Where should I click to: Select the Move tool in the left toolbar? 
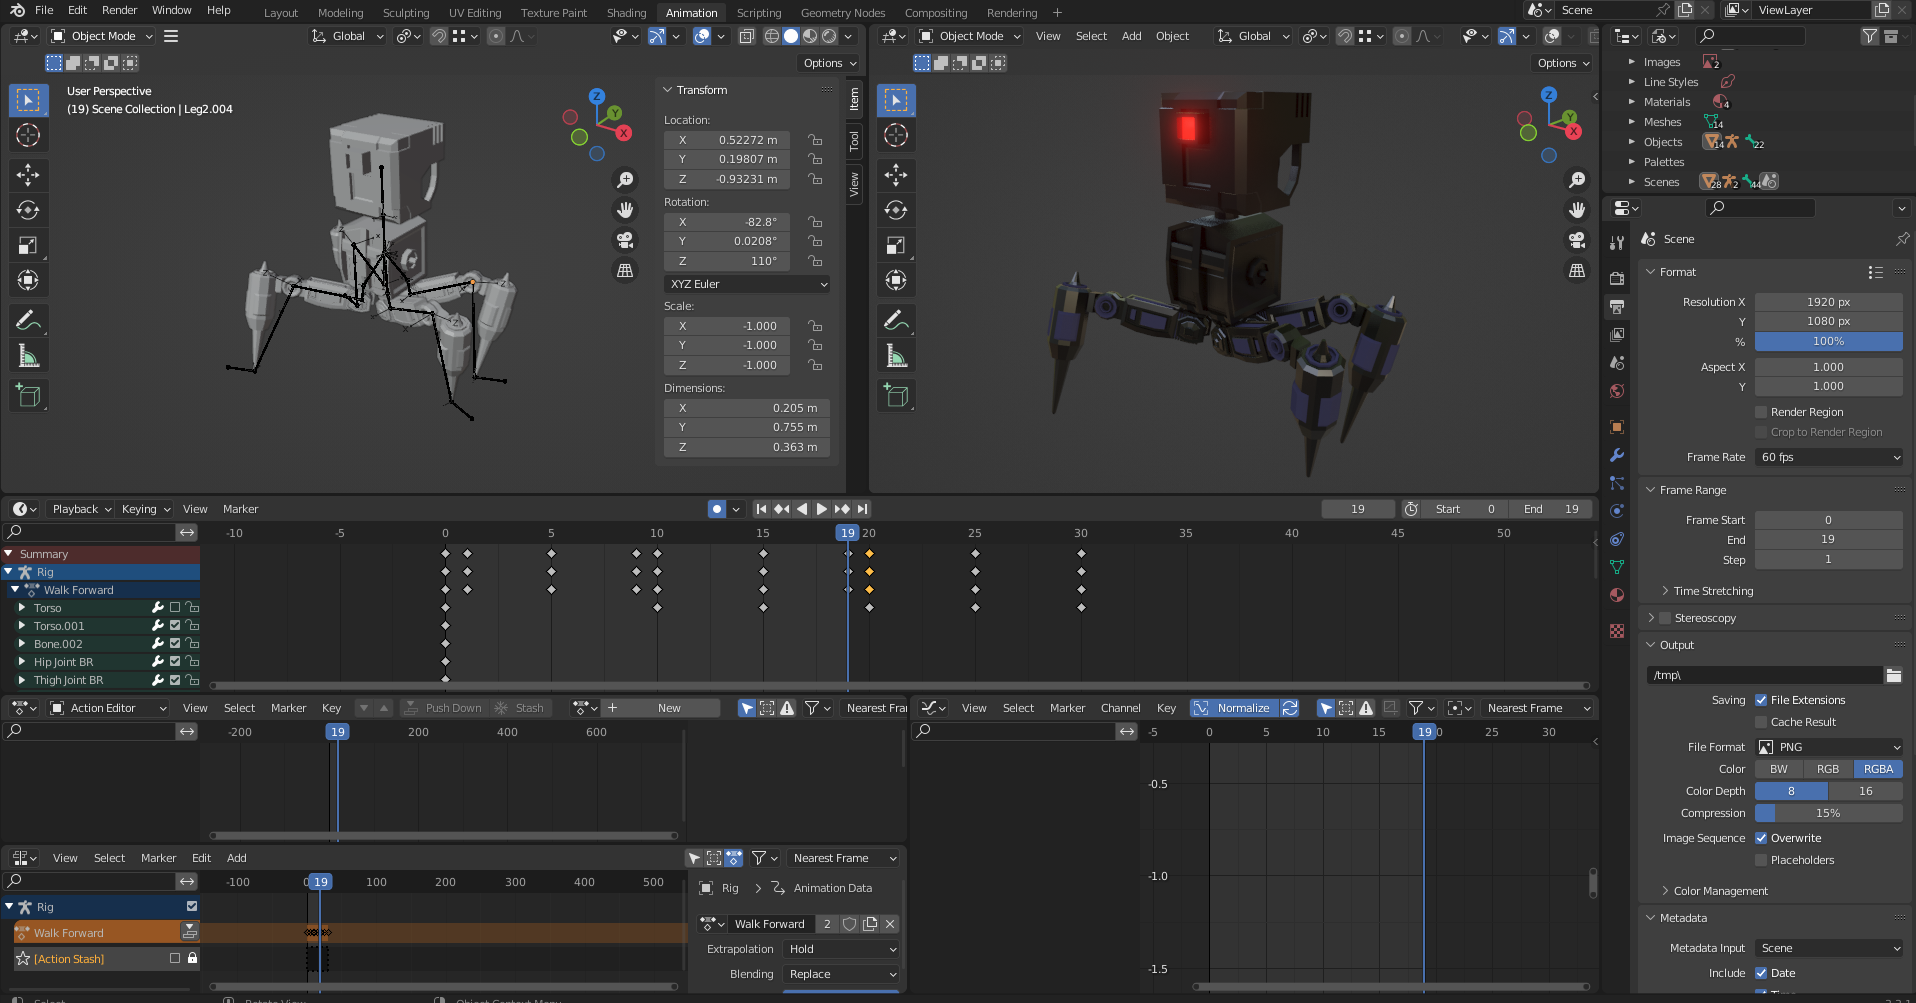click(x=29, y=175)
